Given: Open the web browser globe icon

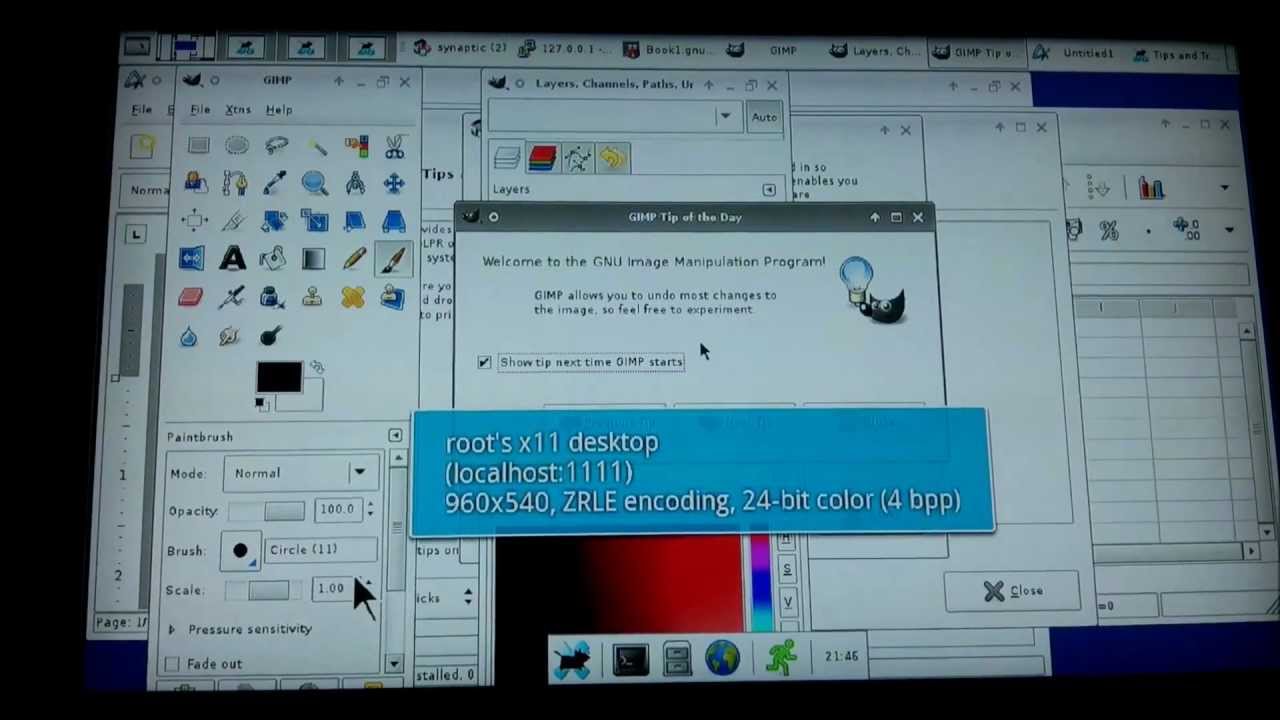Looking at the screenshot, I should [722, 658].
